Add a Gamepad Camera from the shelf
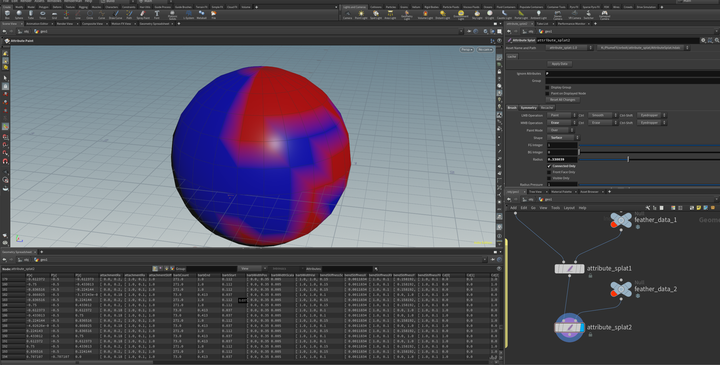The image size is (720, 365). point(604,15)
